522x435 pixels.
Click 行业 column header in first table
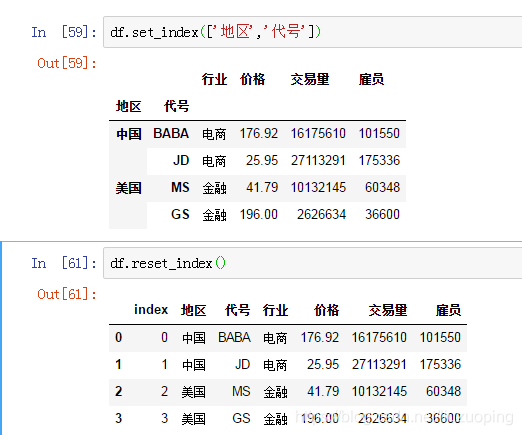[x=214, y=79]
